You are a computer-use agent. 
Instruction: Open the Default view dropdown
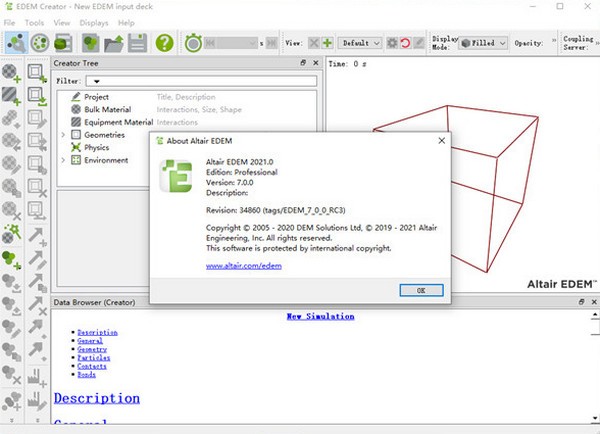(x=361, y=43)
